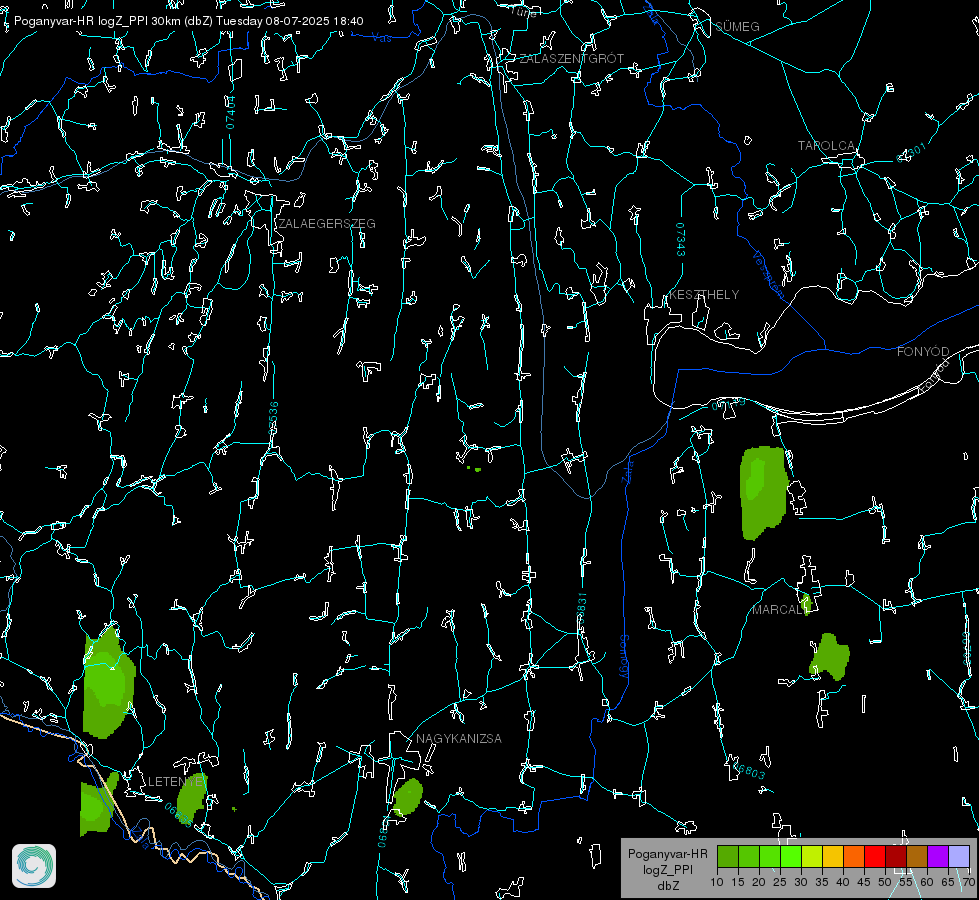Click the 'logZ_PPI' label in the legend

(x=667, y=869)
